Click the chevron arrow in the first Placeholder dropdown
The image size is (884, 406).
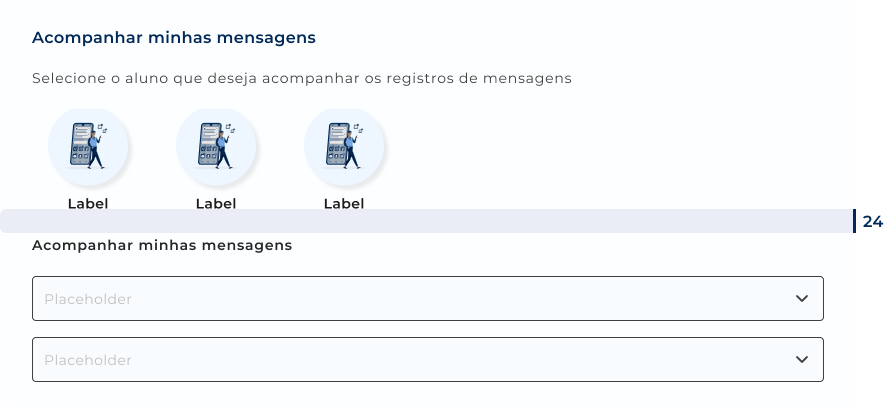(802, 299)
